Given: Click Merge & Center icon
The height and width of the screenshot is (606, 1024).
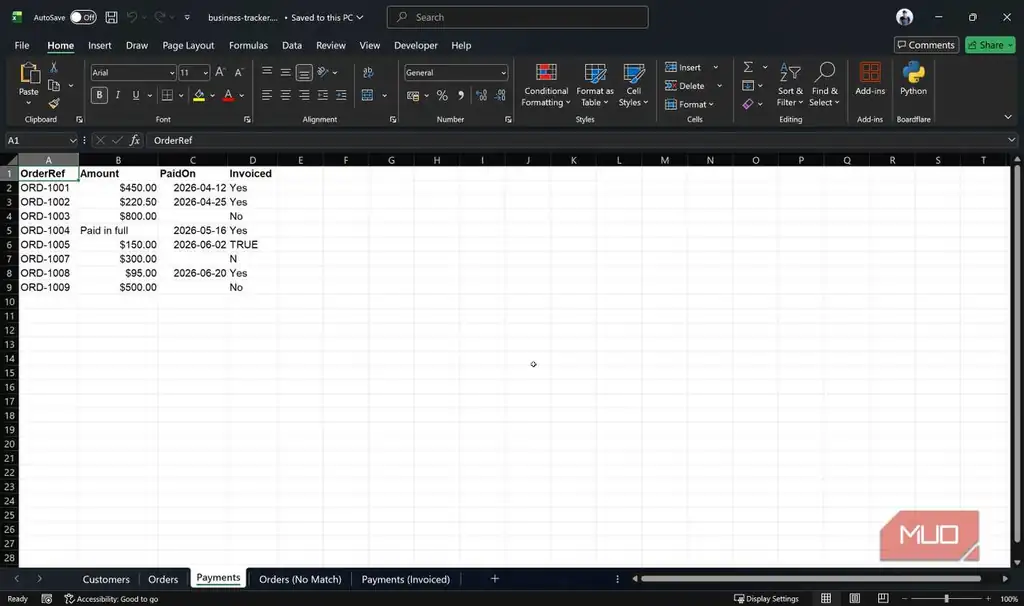Looking at the screenshot, I should point(368,95).
